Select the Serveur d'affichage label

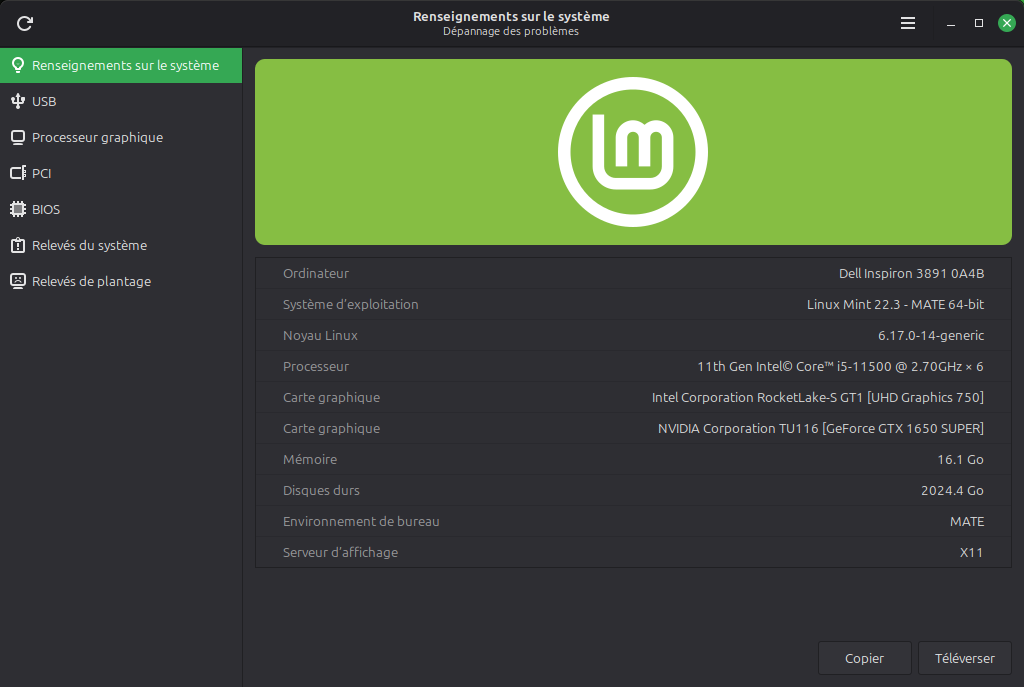pos(340,552)
